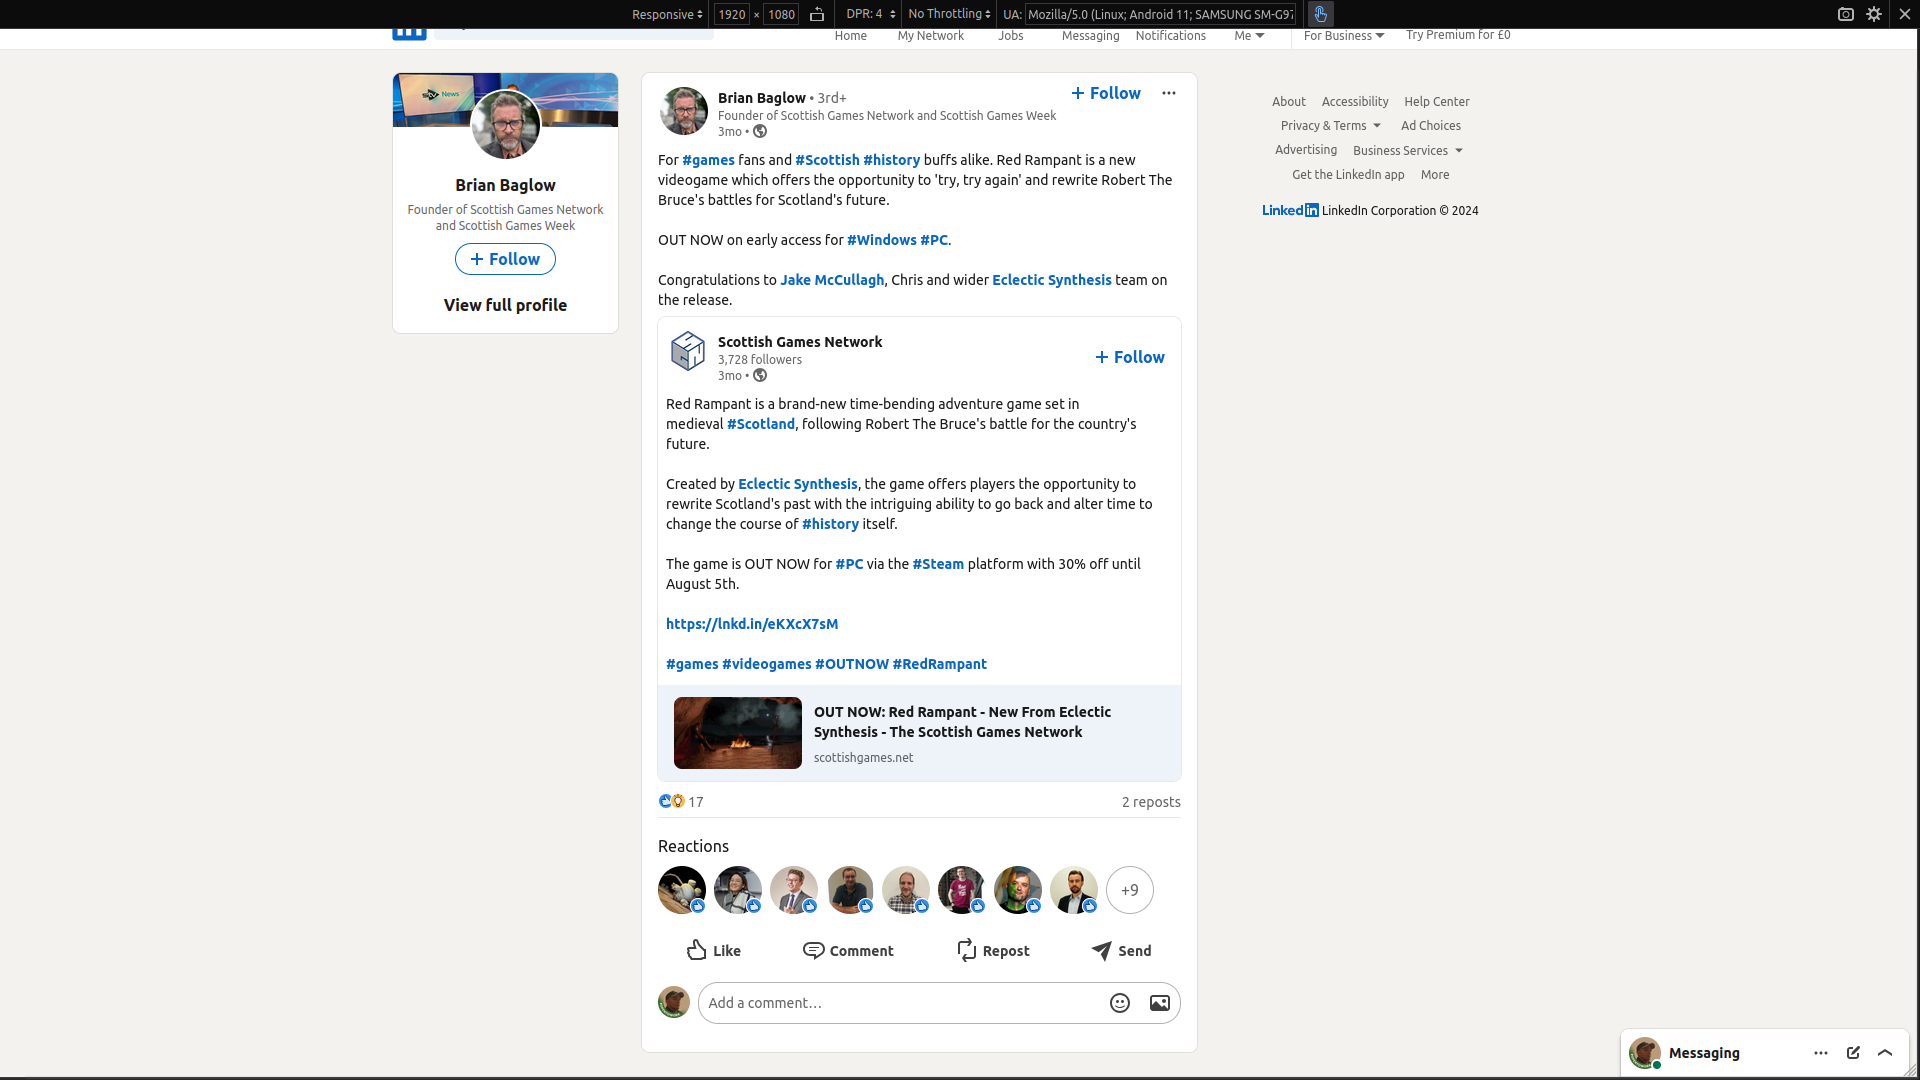
Task: Click the user agent string field
Action: [1161, 14]
